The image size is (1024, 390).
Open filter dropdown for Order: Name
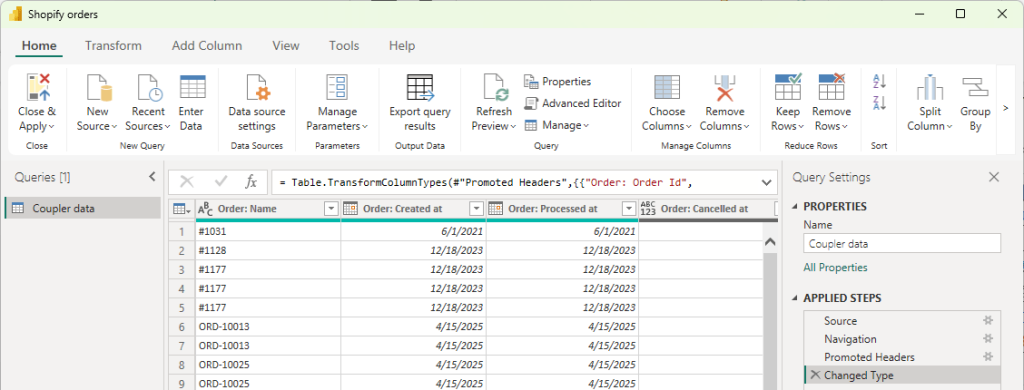point(332,209)
